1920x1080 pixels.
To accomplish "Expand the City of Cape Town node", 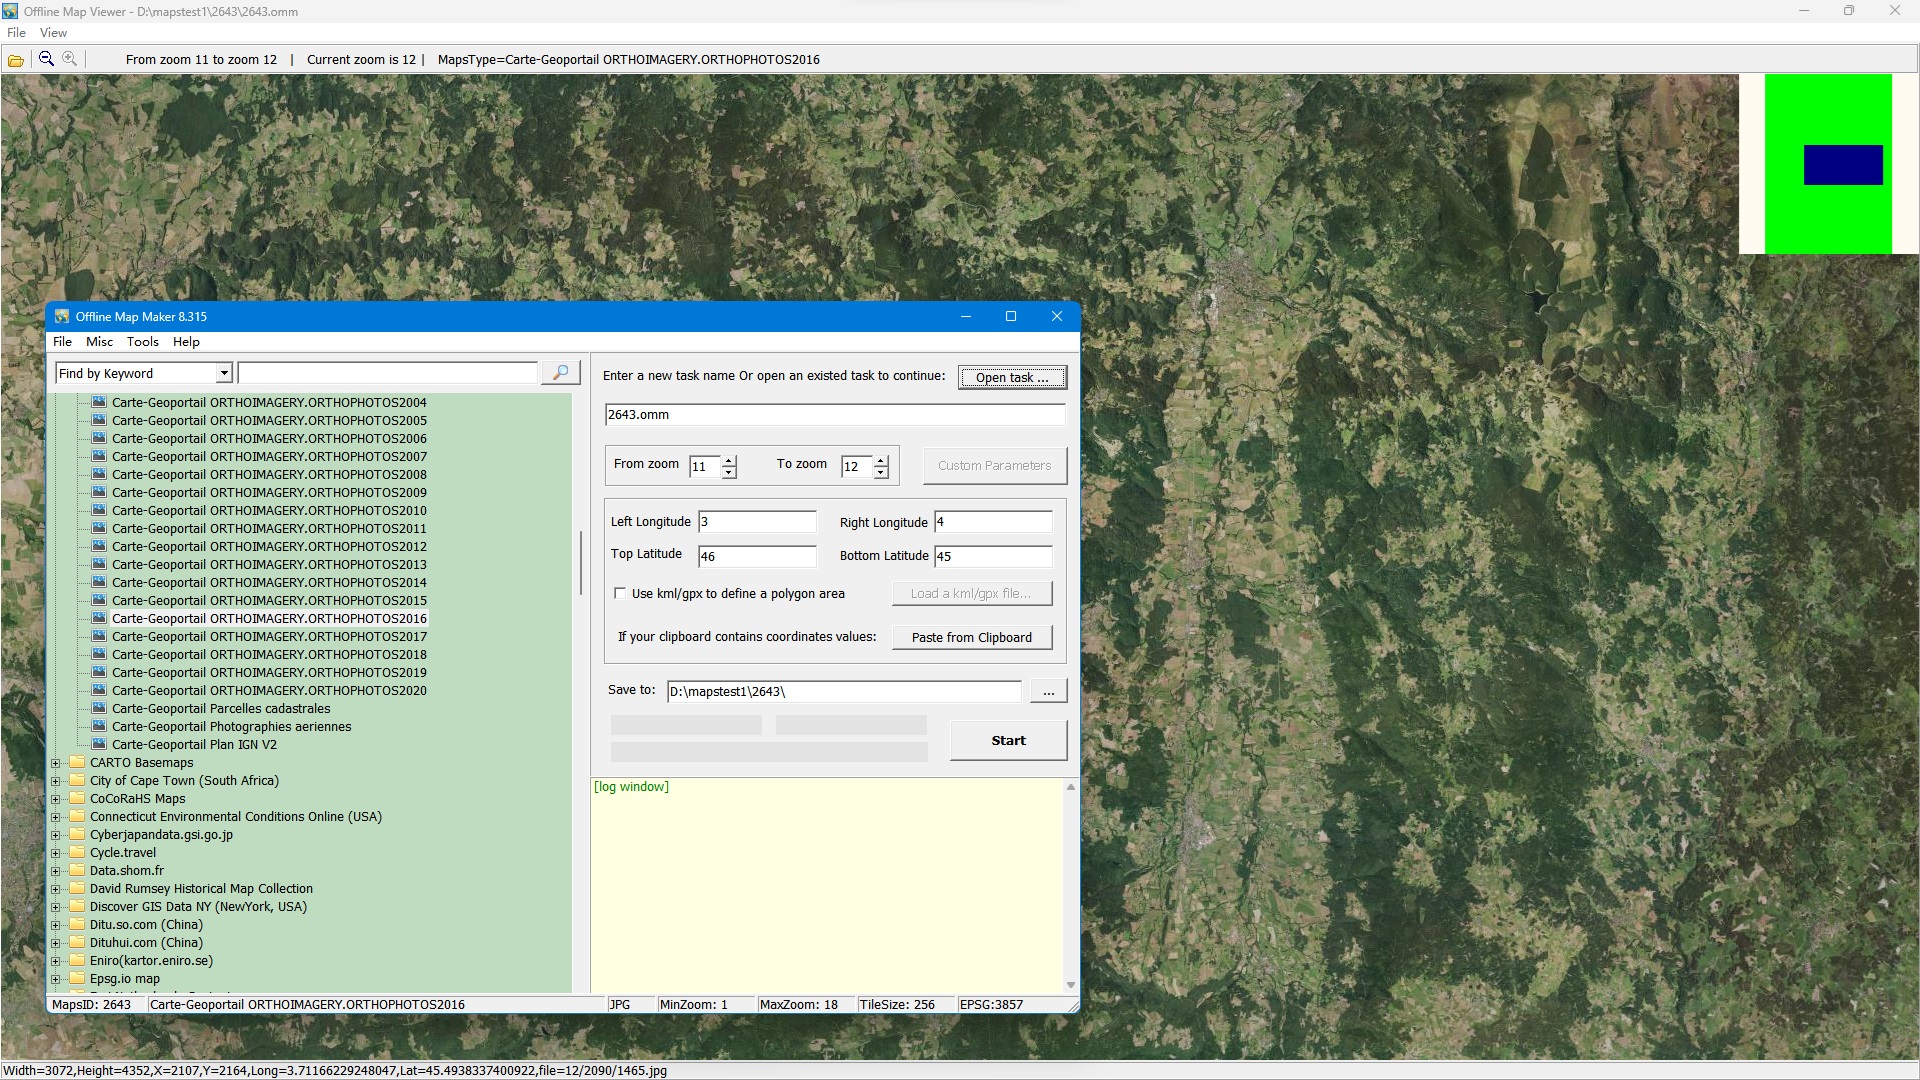I will tap(56, 781).
